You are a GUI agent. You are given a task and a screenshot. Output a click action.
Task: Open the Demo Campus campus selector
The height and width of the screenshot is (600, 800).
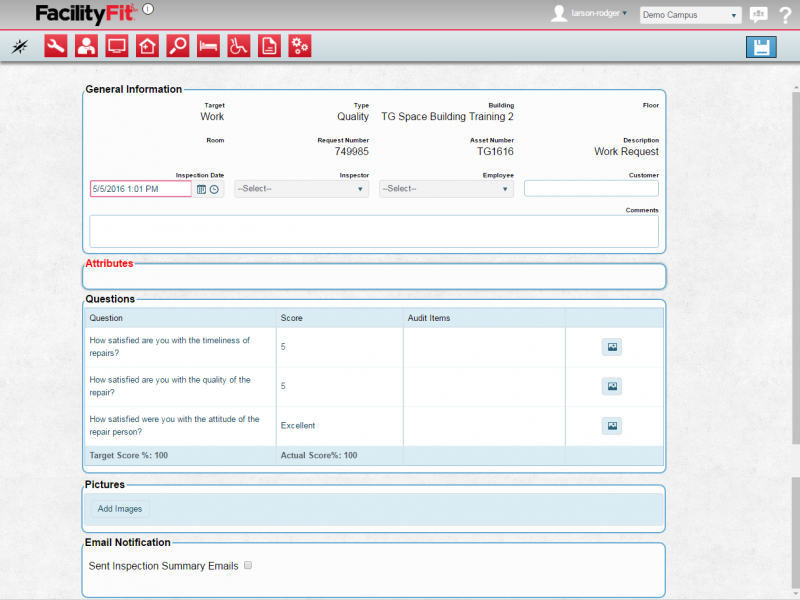click(689, 14)
